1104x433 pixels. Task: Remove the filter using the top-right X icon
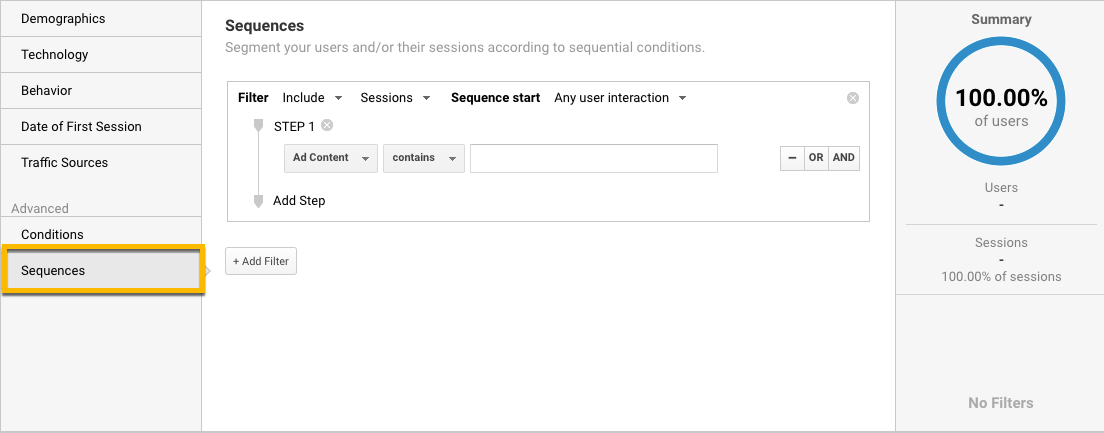pos(853,98)
